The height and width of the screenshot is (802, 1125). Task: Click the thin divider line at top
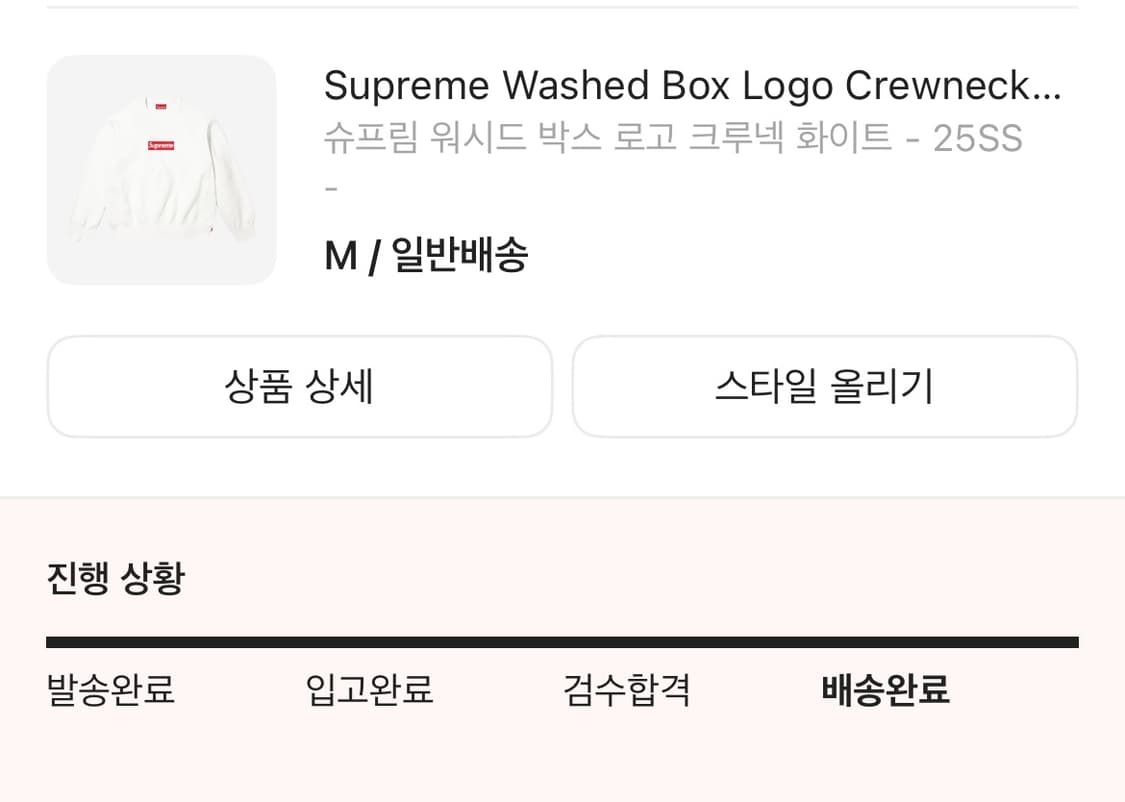562,11
